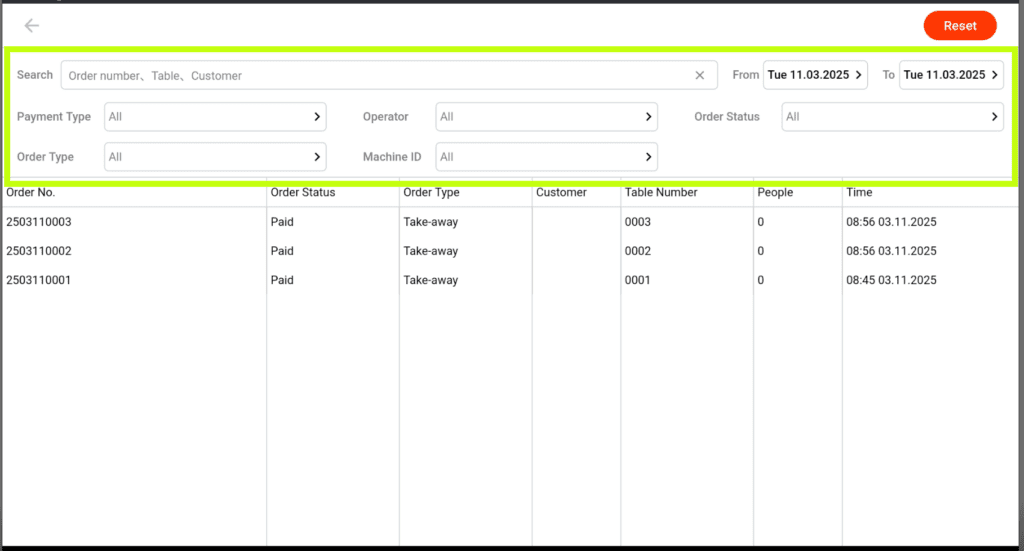The image size is (1024, 551).
Task: Expand the Machine ID dropdown
Action: [x=546, y=157]
